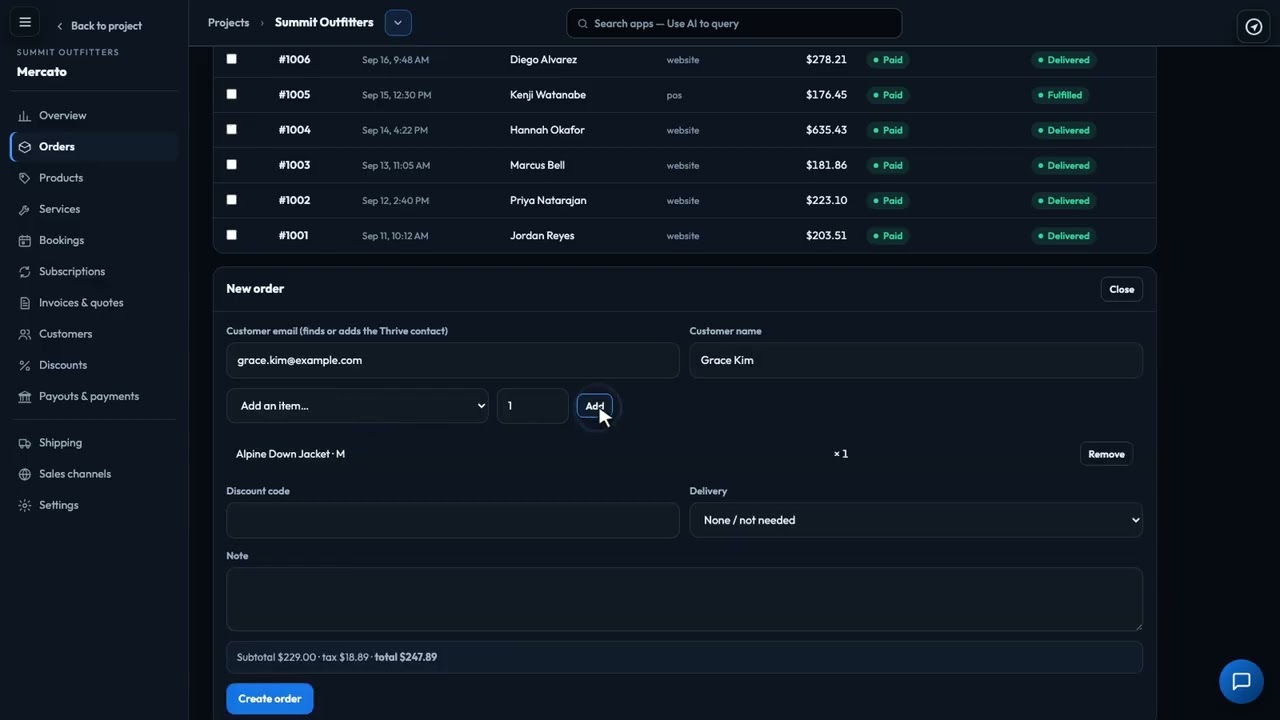Click into the Note text area
Viewport: 1280px width, 720px height.
click(x=684, y=599)
